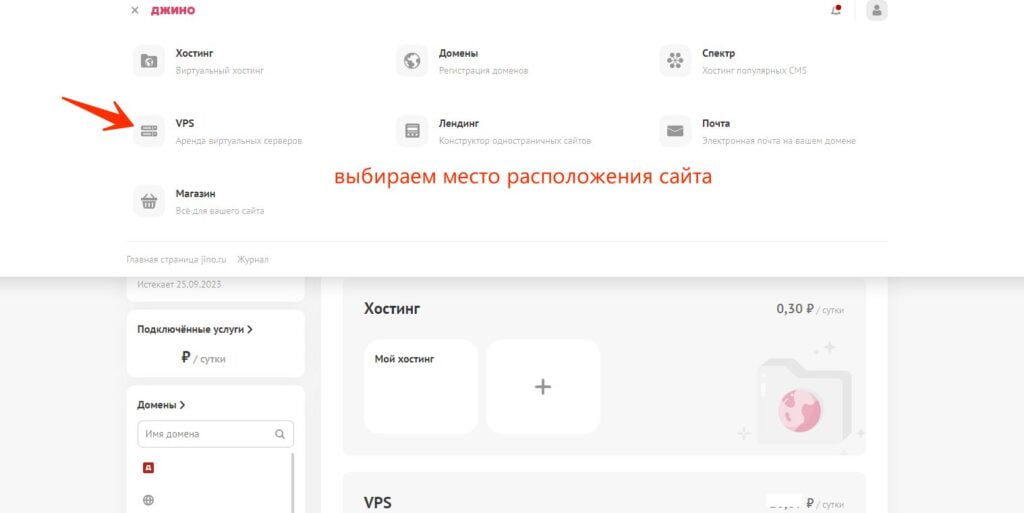Screen dimensions: 1024x513
Task: Click the domain search magnifier icon
Action: [x=280, y=434]
